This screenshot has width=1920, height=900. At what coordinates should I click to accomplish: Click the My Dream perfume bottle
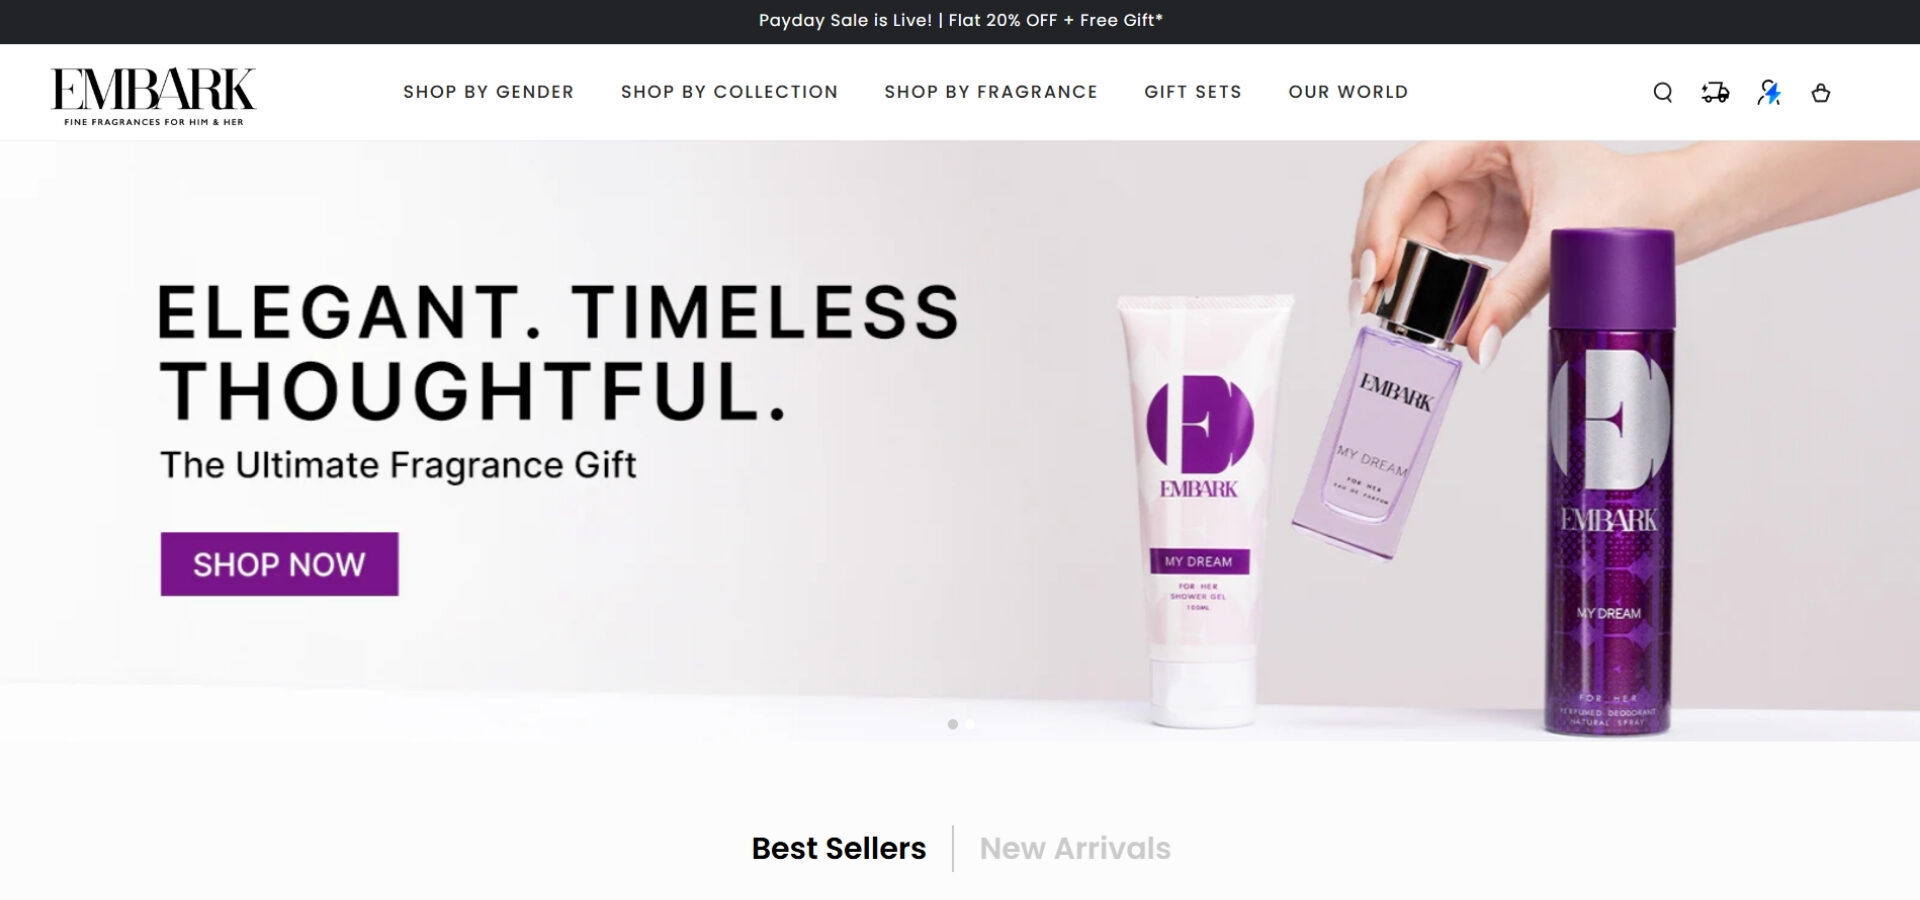click(x=1385, y=400)
